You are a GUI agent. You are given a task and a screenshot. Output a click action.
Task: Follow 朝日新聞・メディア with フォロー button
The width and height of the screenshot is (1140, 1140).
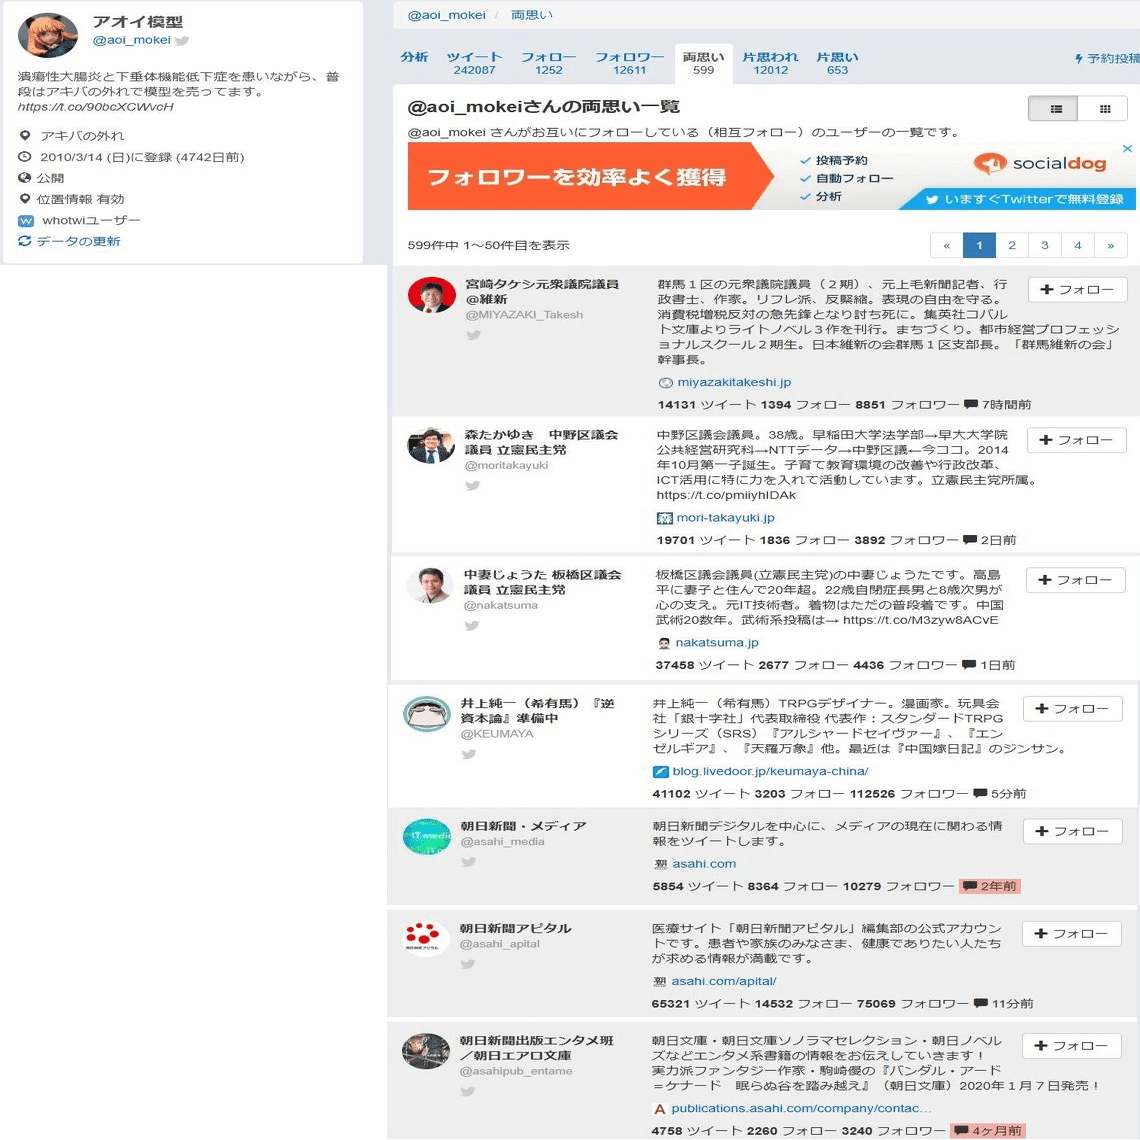[x=1072, y=831]
